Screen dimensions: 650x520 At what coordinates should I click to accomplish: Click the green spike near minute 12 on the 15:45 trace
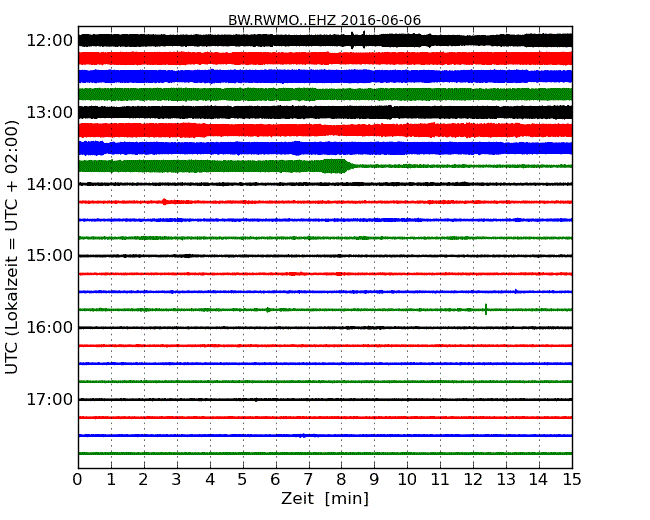pyautogui.click(x=486, y=309)
